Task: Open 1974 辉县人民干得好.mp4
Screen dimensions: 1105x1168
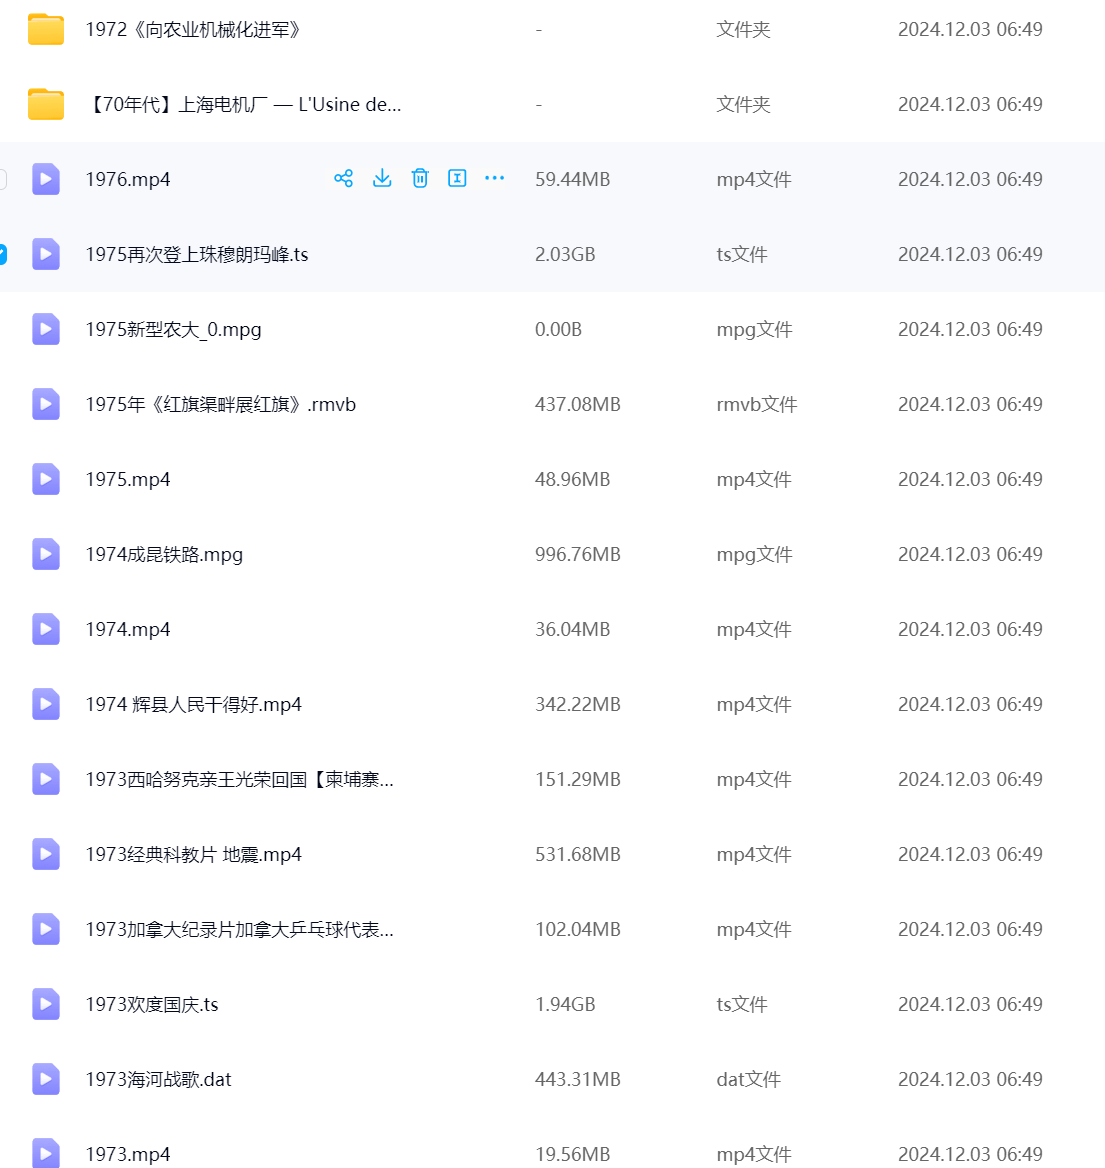Action: pyautogui.click(x=193, y=704)
